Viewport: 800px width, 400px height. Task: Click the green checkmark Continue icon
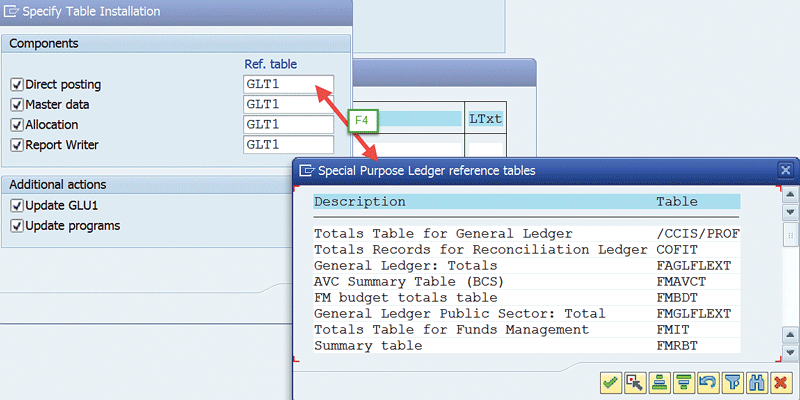click(x=610, y=381)
